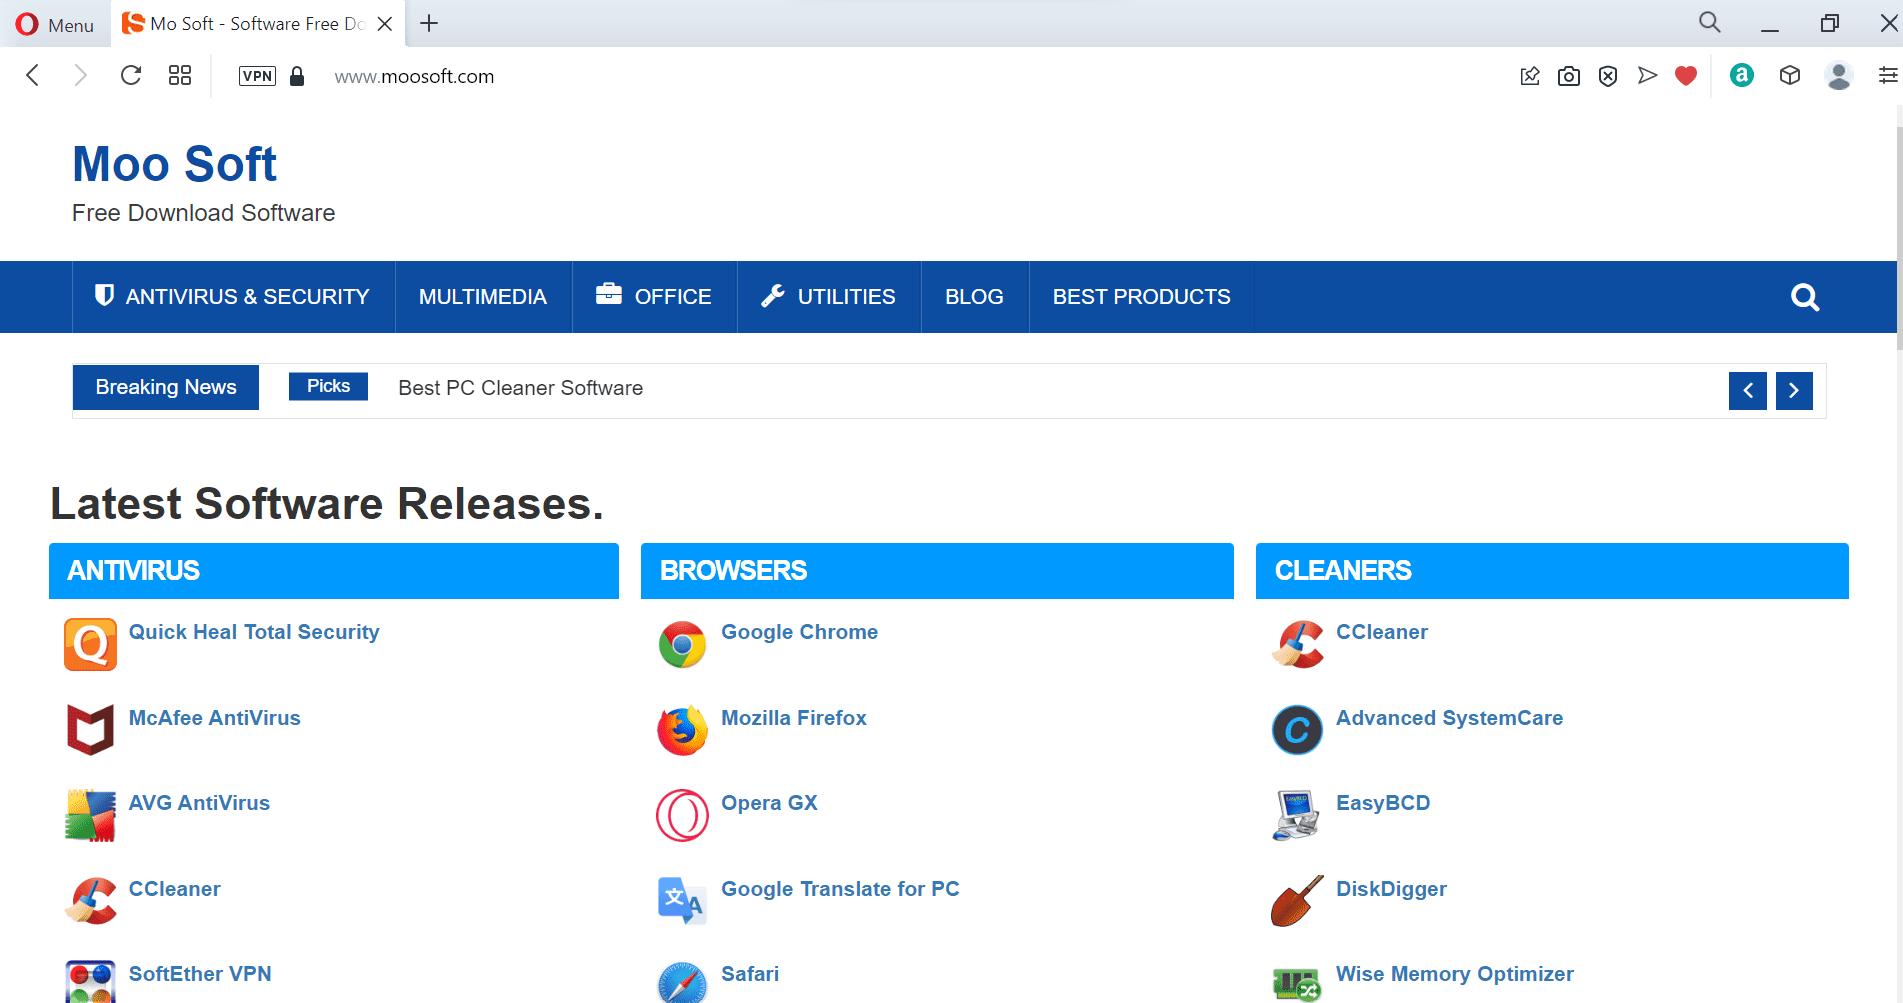Open the My Flow send icon
This screenshot has height=1003, width=1903.
point(1647,75)
